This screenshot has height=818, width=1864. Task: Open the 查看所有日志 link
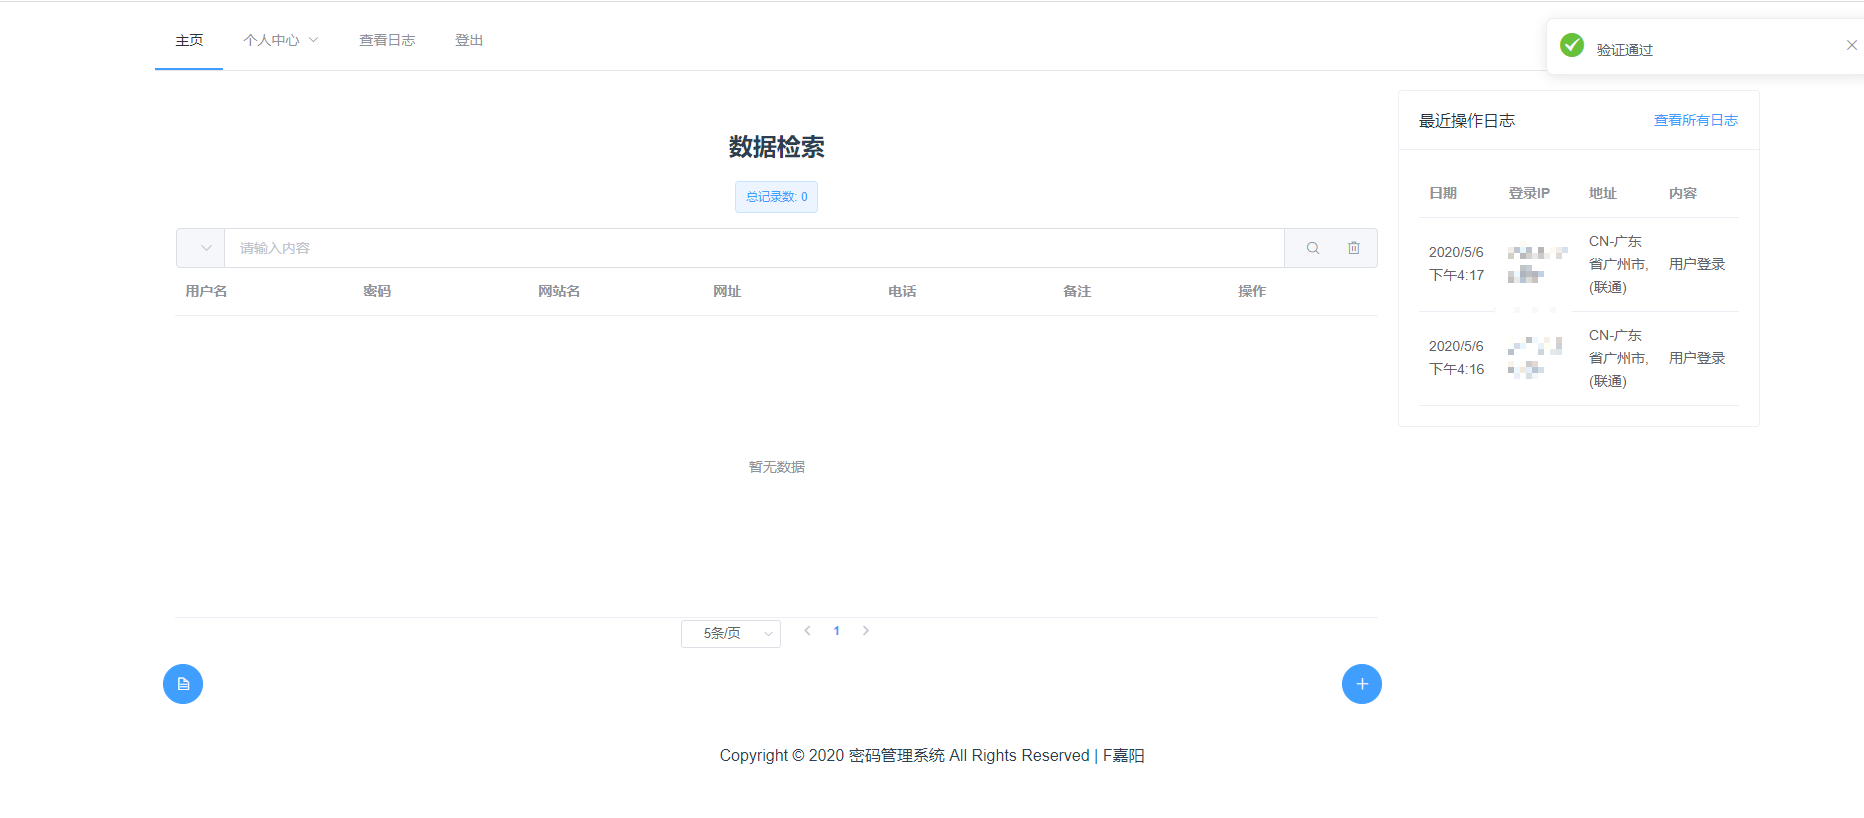tap(1695, 120)
